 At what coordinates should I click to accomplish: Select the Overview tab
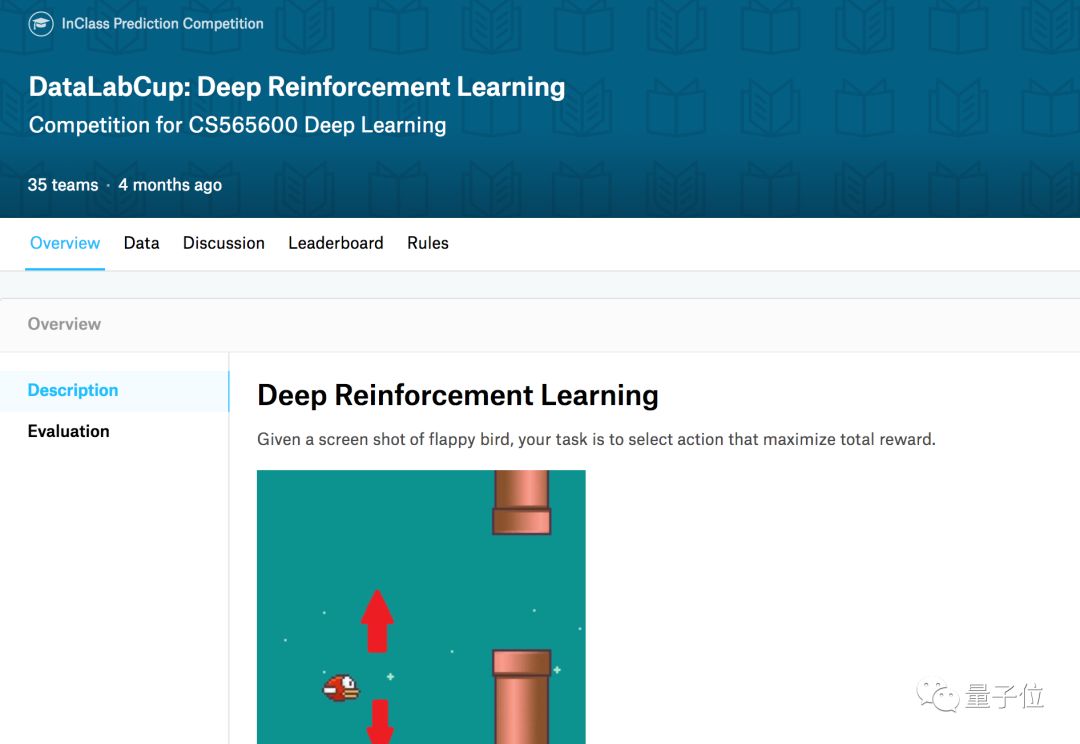[x=65, y=243]
